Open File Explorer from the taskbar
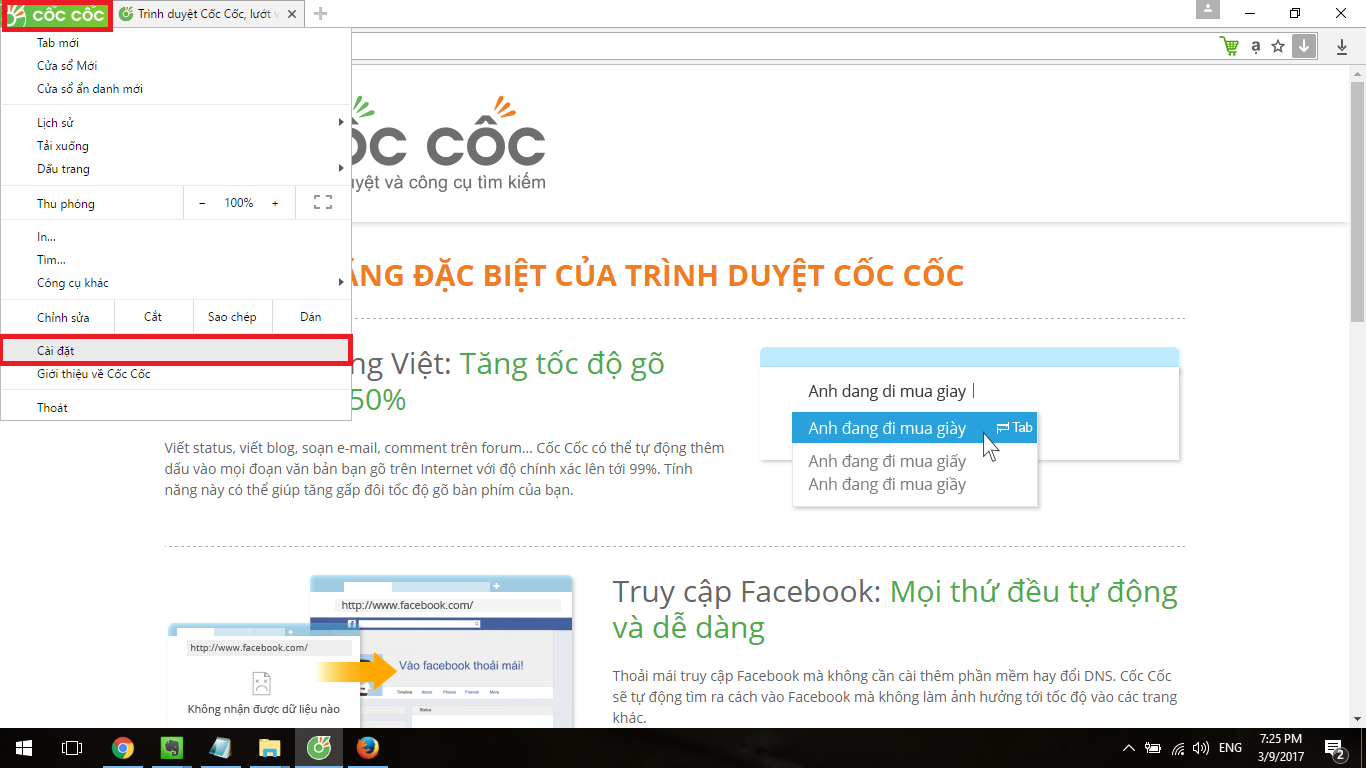 [269, 747]
